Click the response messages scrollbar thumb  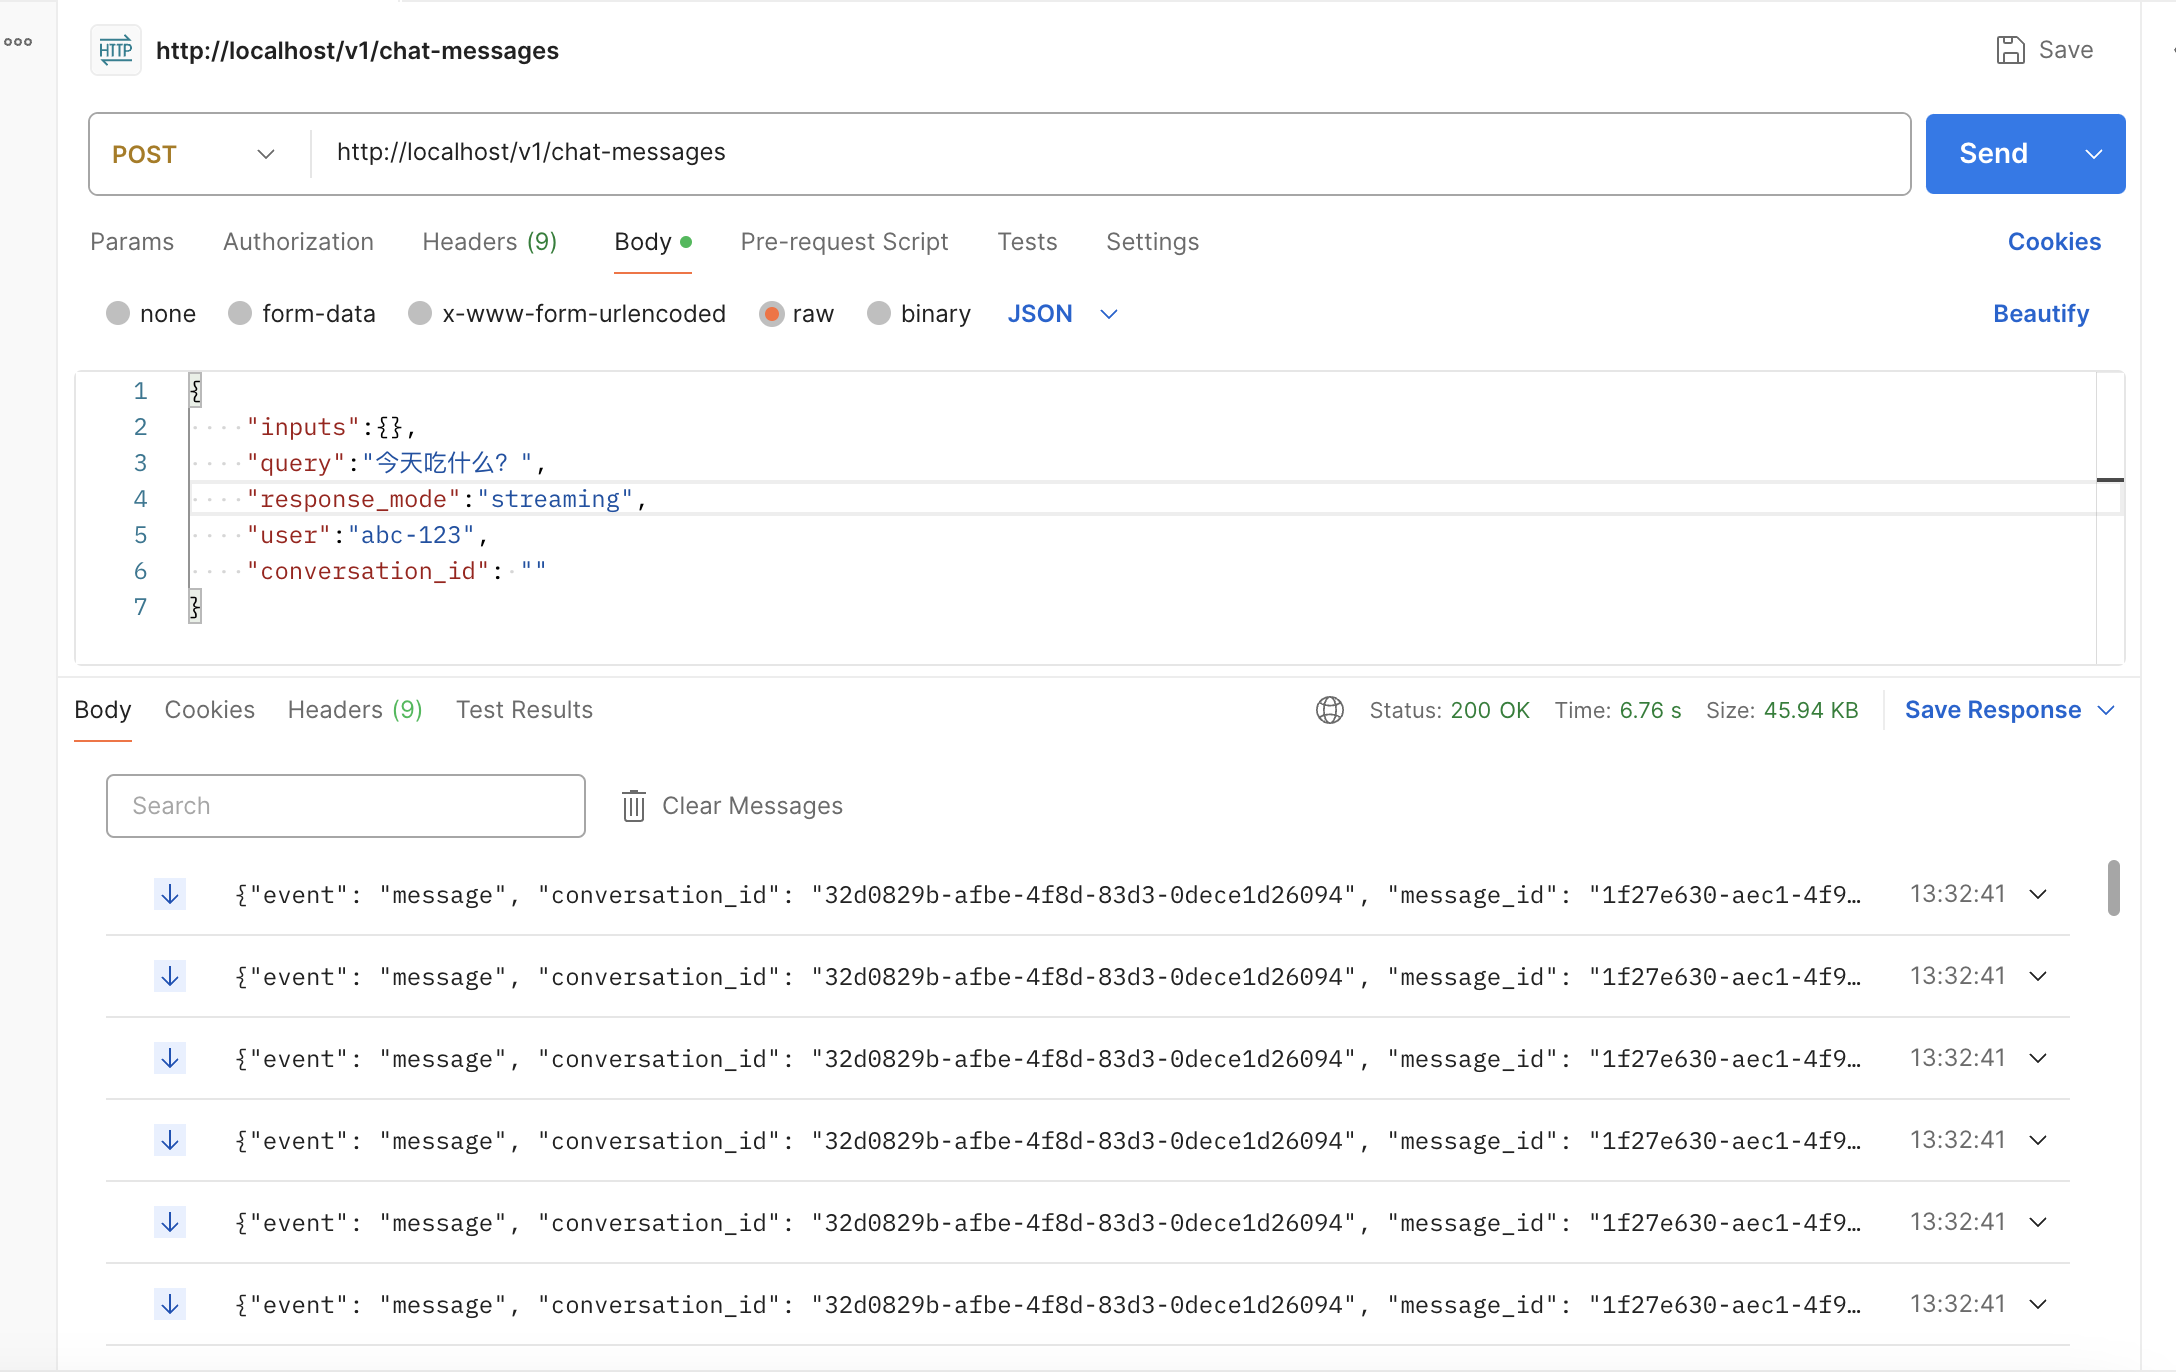(x=2113, y=888)
